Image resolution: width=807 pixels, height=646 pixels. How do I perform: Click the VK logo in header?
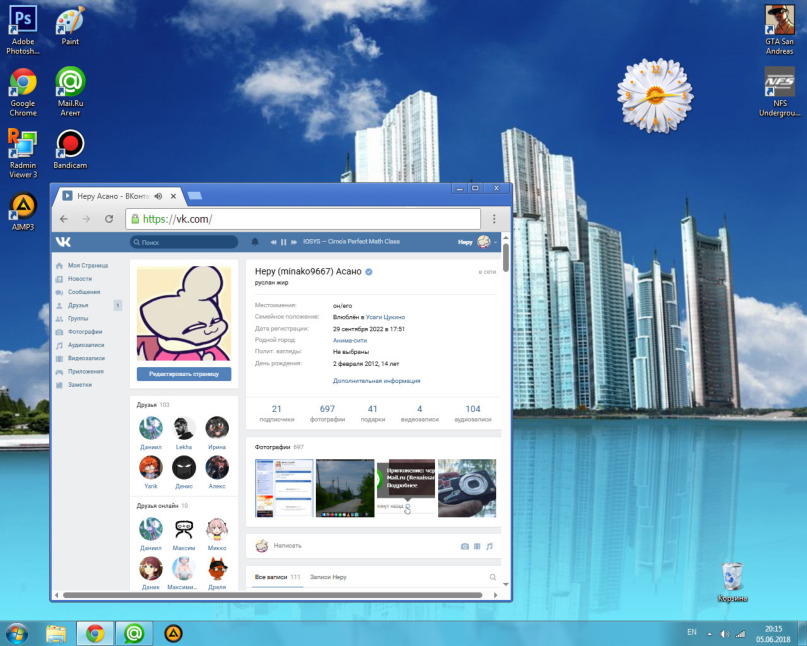click(63, 242)
